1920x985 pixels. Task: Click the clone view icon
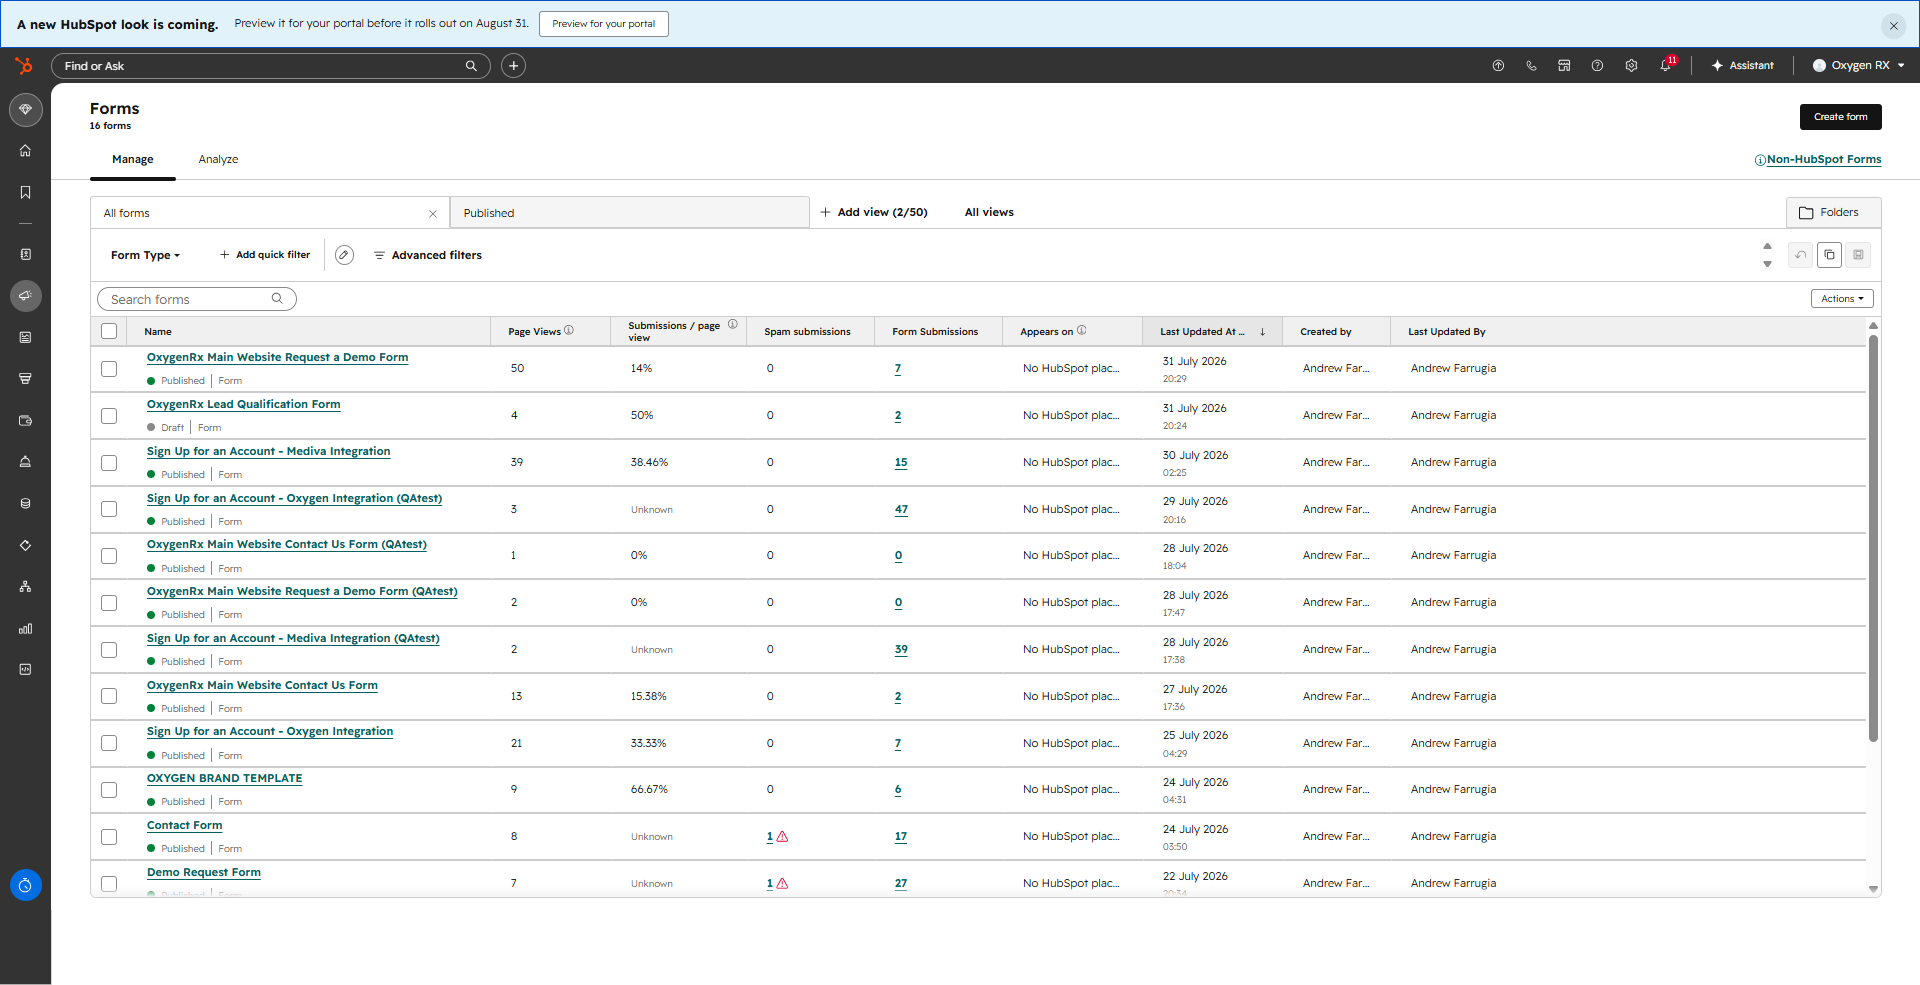click(1829, 255)
